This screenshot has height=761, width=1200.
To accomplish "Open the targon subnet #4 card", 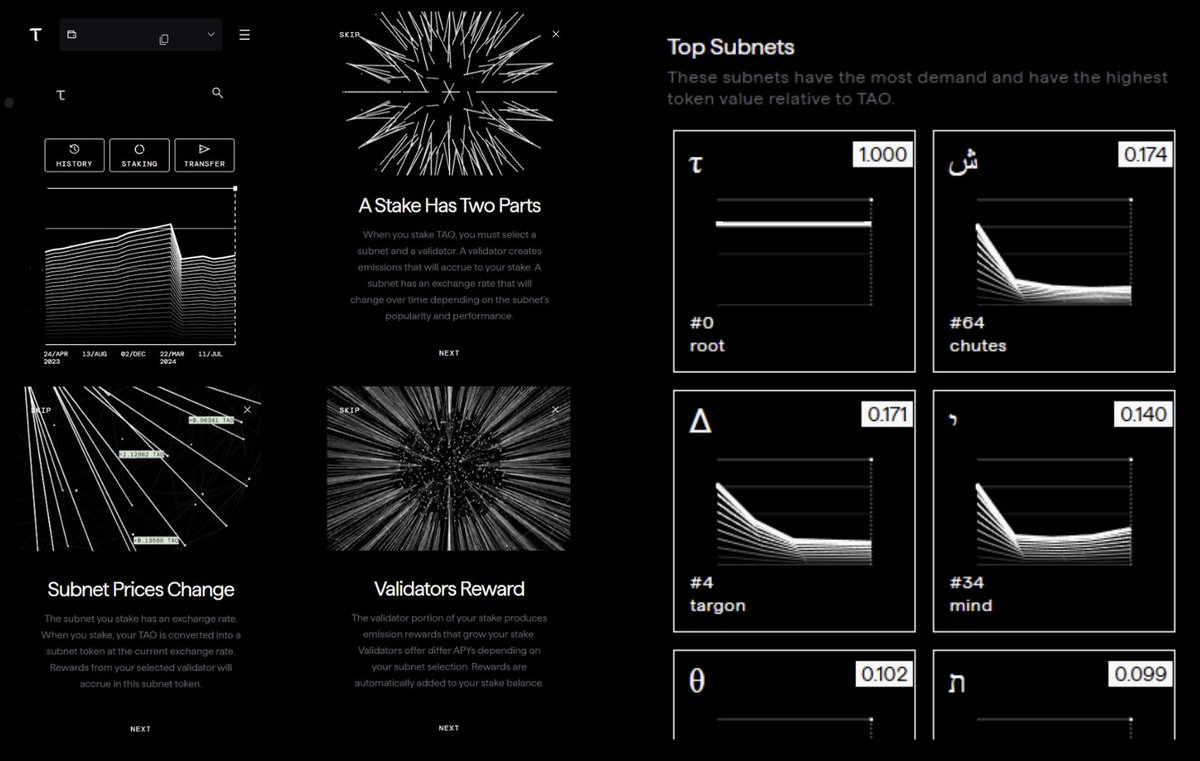I will click(794, 511).
